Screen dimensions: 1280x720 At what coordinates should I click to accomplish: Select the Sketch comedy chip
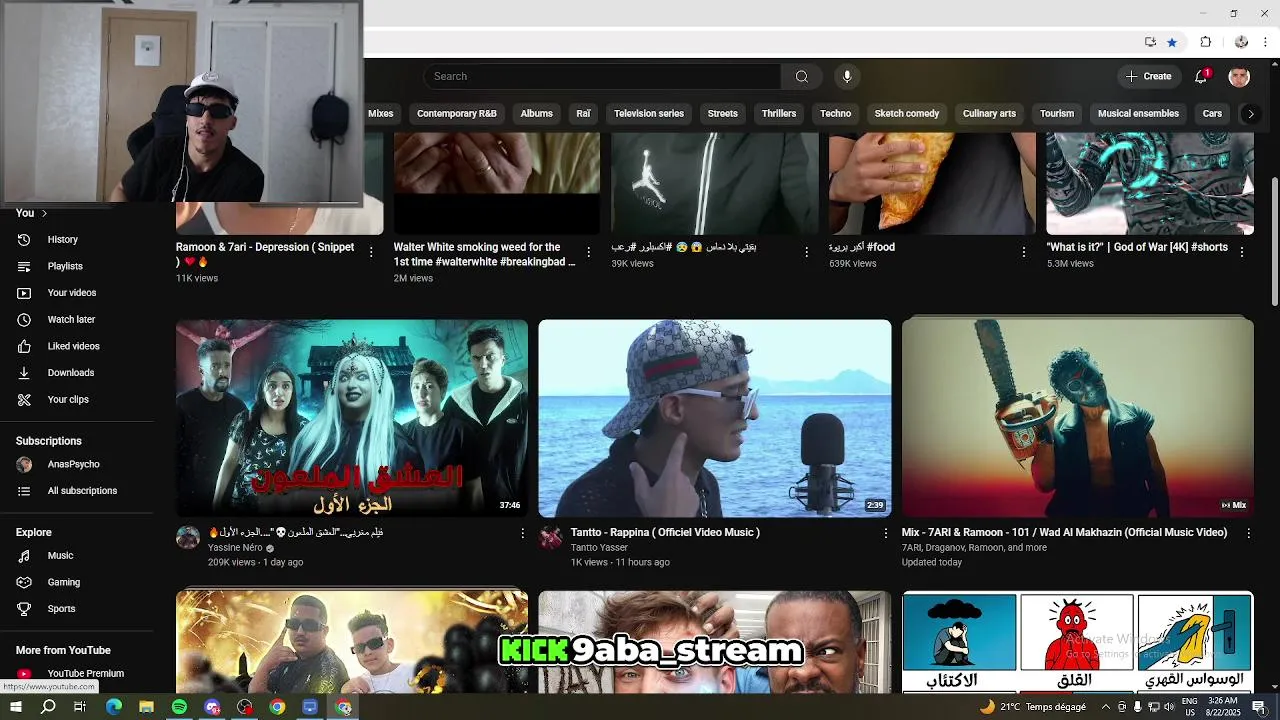907,114
